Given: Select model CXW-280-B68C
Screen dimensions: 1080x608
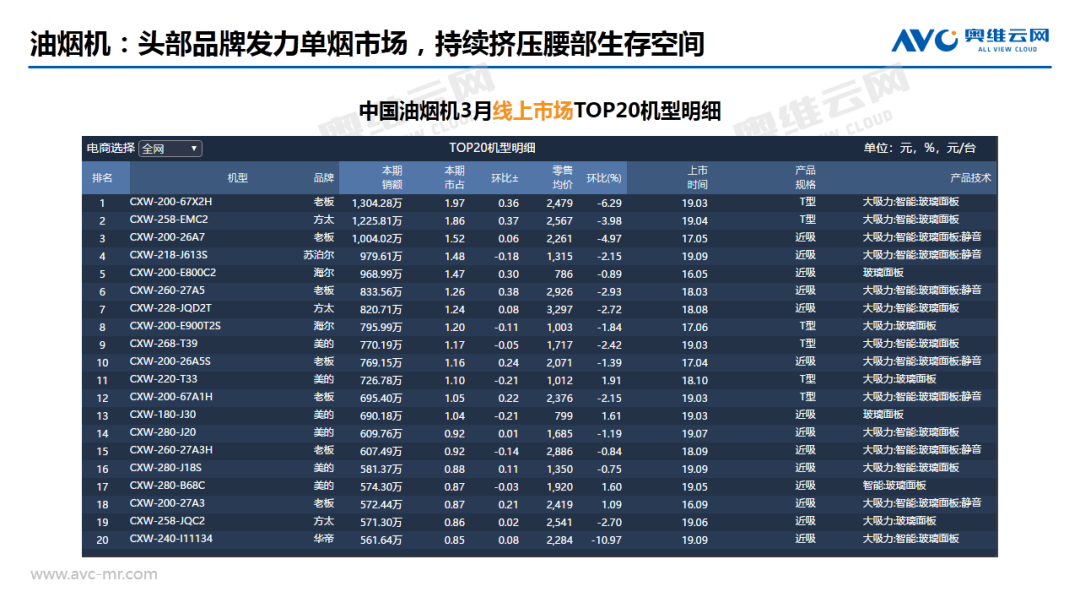Looking at the screenshot, I should [x=167, y=486].
